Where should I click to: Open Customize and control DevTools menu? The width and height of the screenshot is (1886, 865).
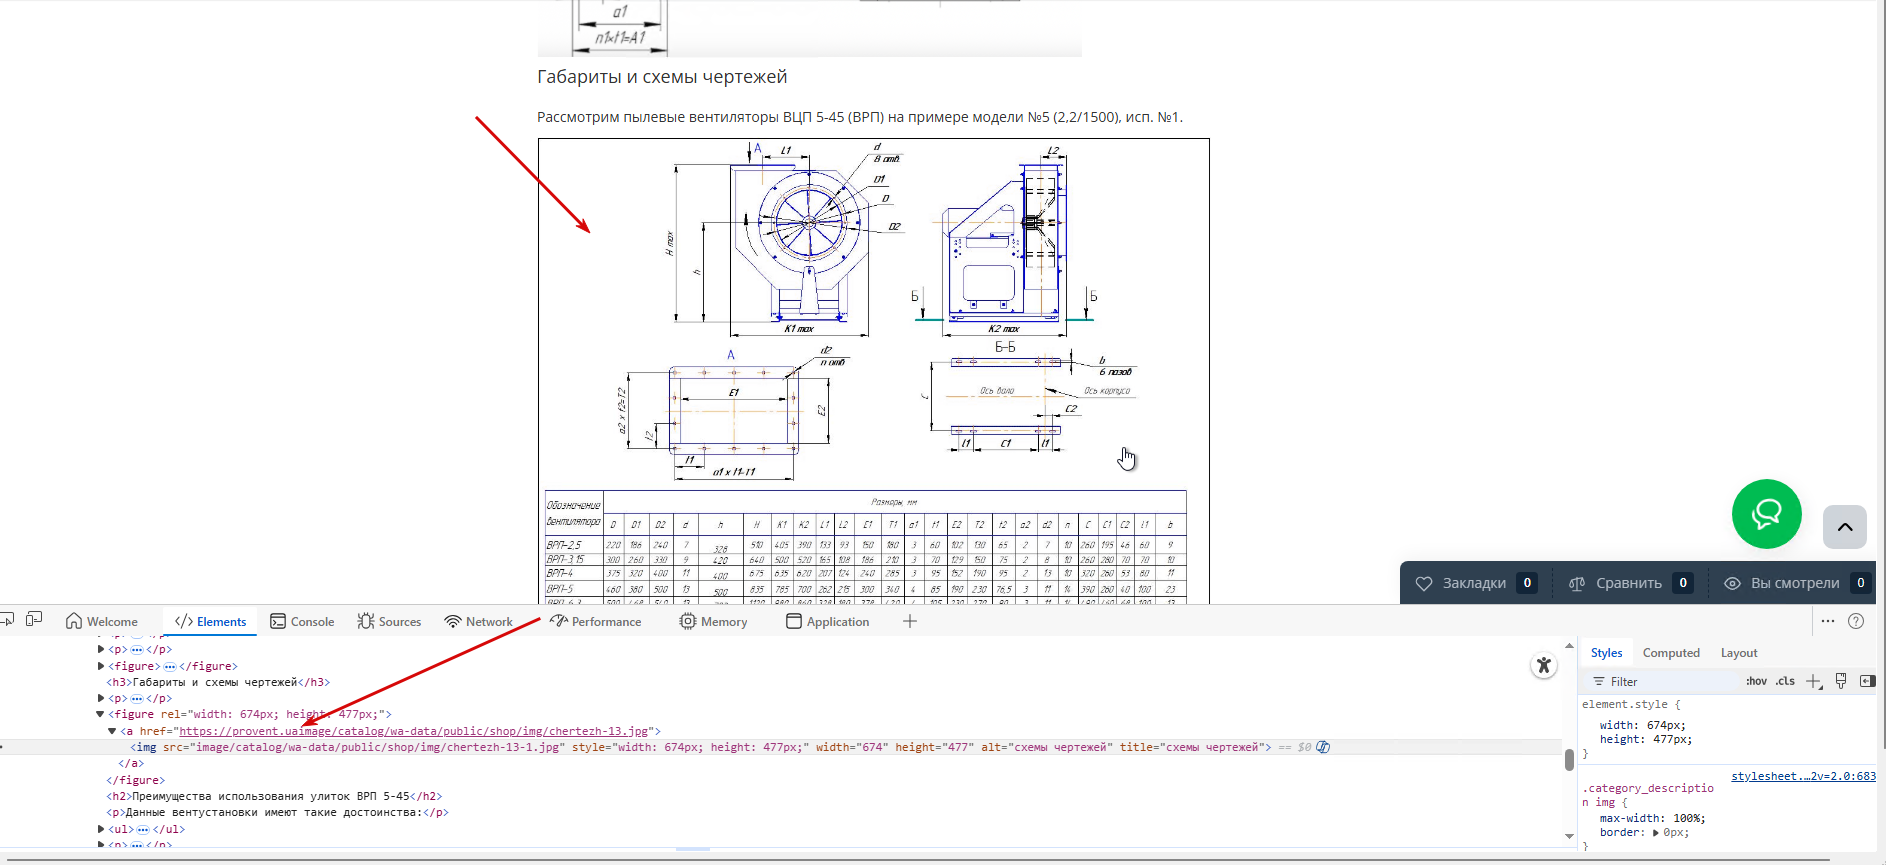click(1828, 621)
